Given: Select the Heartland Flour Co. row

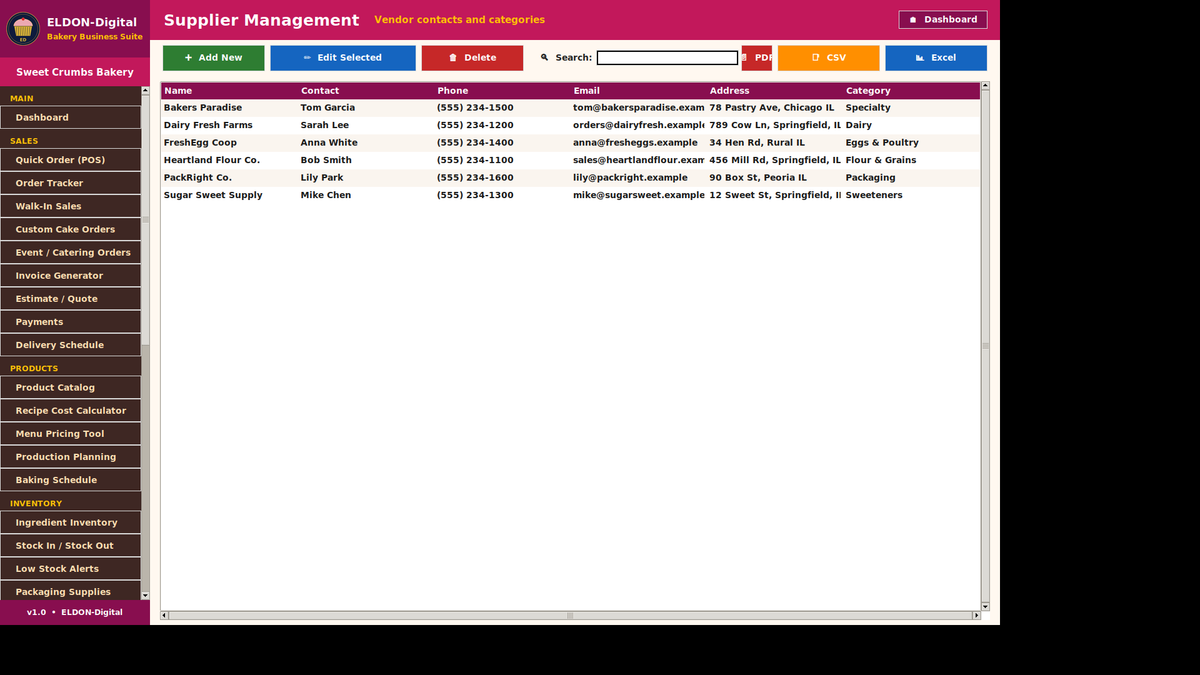Looking at the screenshot, I should [x=570, y=161].
